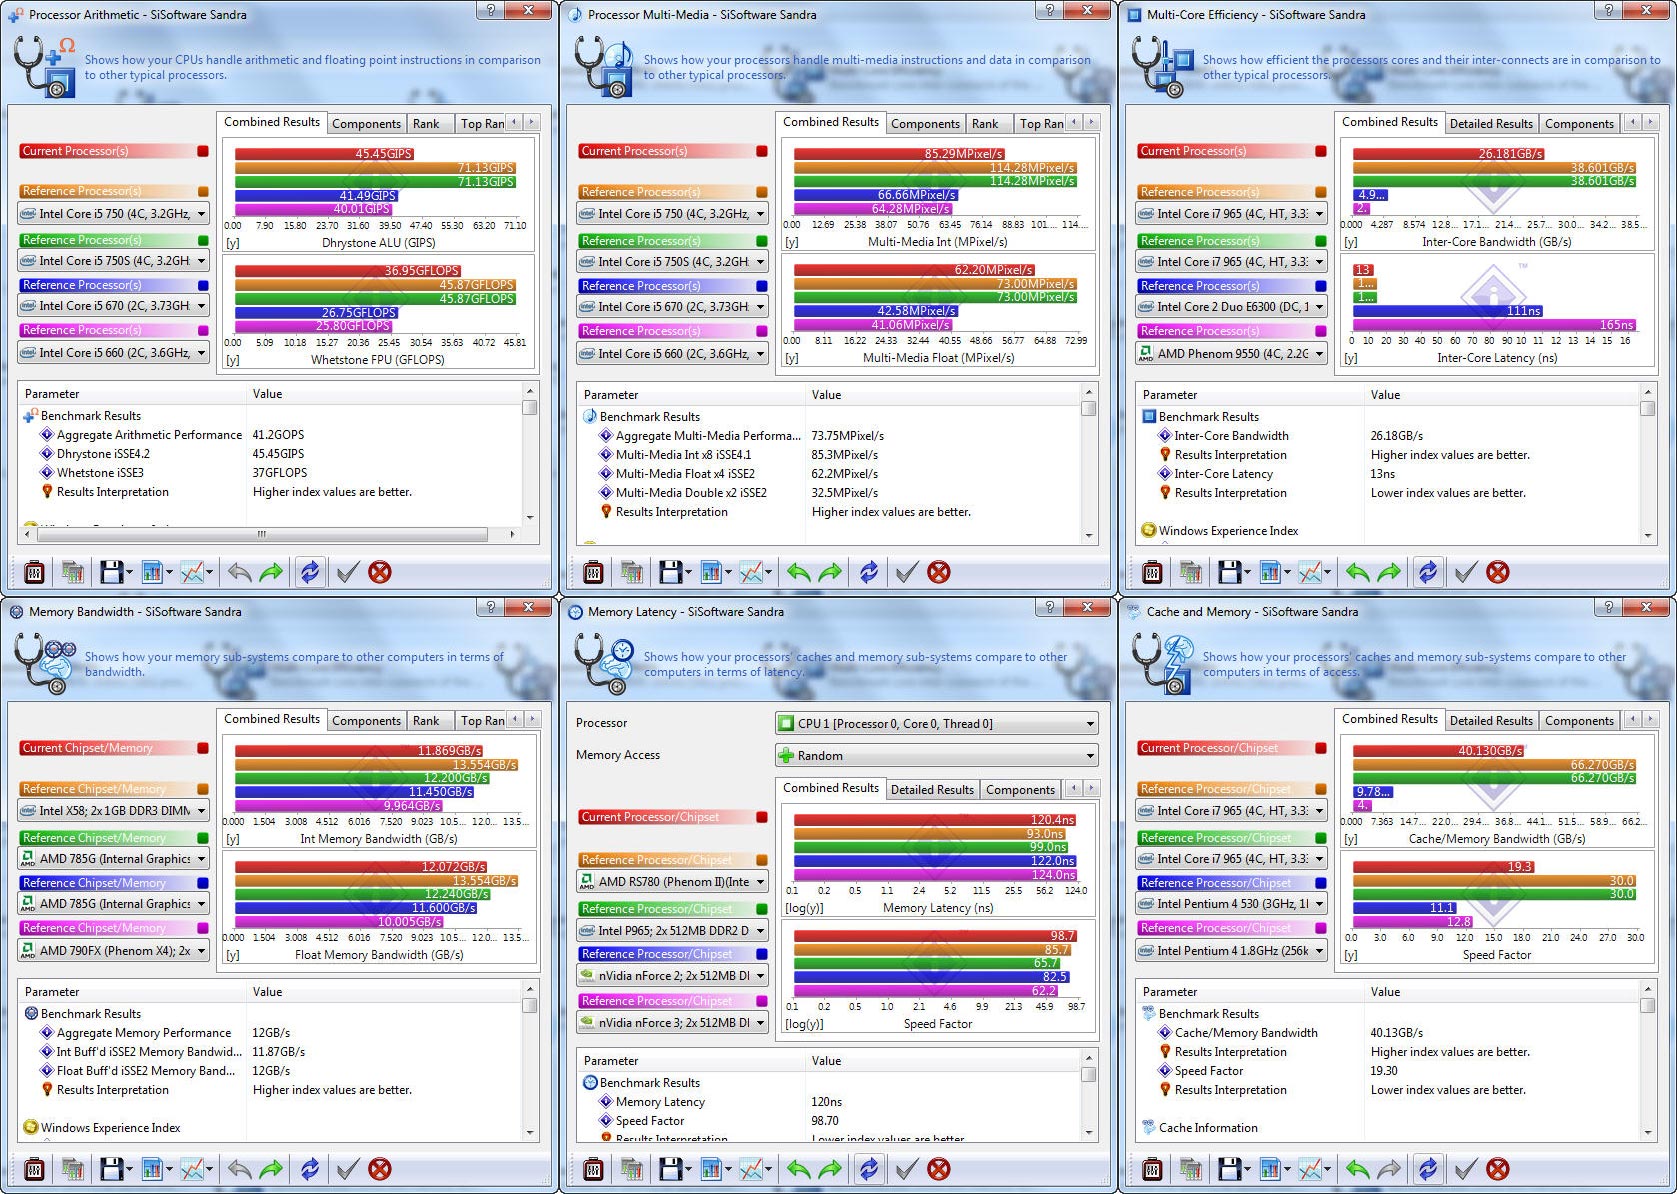Screen dimensions: 1677x1194
Task: Click the refresh icon in Processor Arithmetic window
Action: pos(310,572)
